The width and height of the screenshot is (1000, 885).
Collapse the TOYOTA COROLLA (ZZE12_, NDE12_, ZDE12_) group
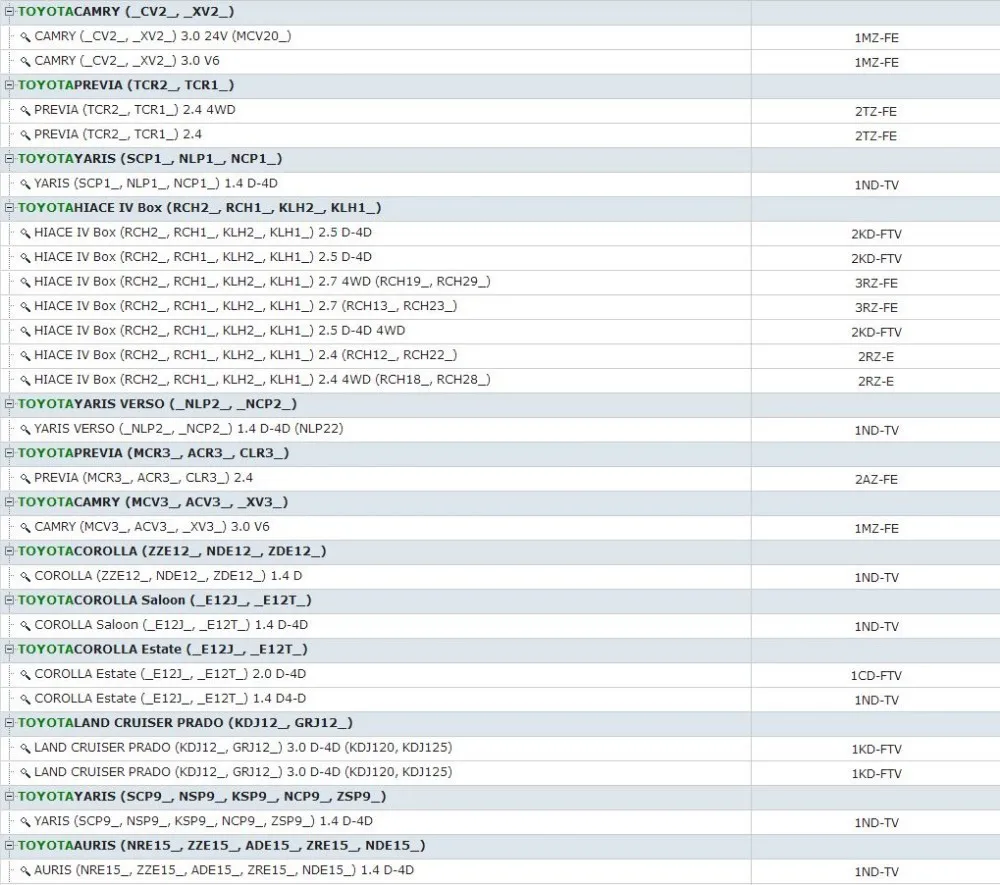(x=10, y=551)
